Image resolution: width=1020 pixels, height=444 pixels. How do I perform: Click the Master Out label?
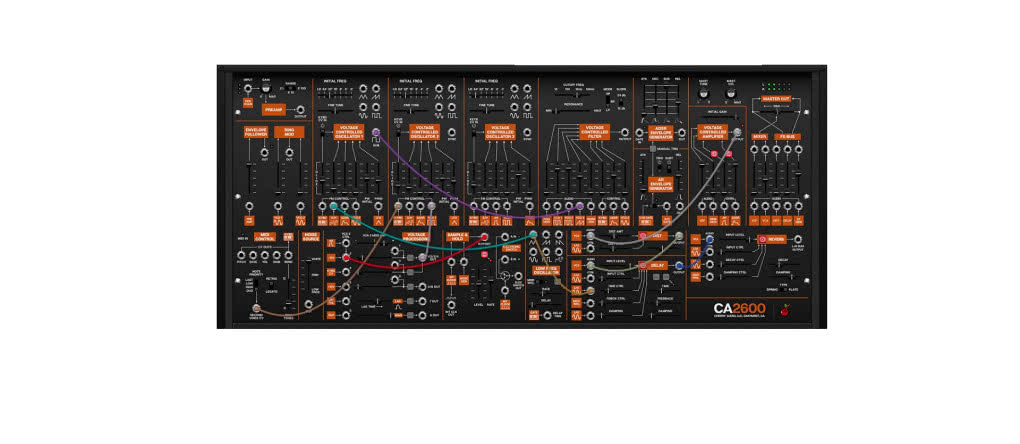pyautogui.click(x=776, y=99)
